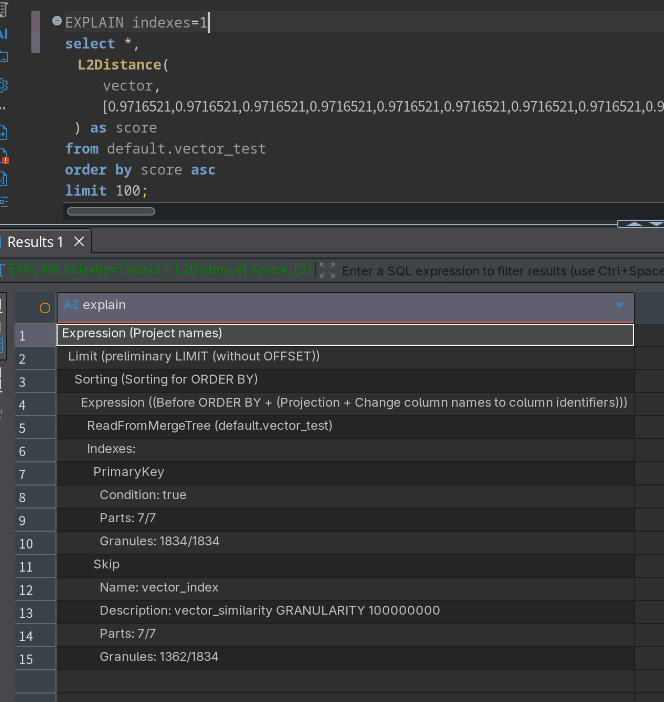664x702 pixels.
Task: Close the Results 1 tab
Action: click(x=80, y=242)
